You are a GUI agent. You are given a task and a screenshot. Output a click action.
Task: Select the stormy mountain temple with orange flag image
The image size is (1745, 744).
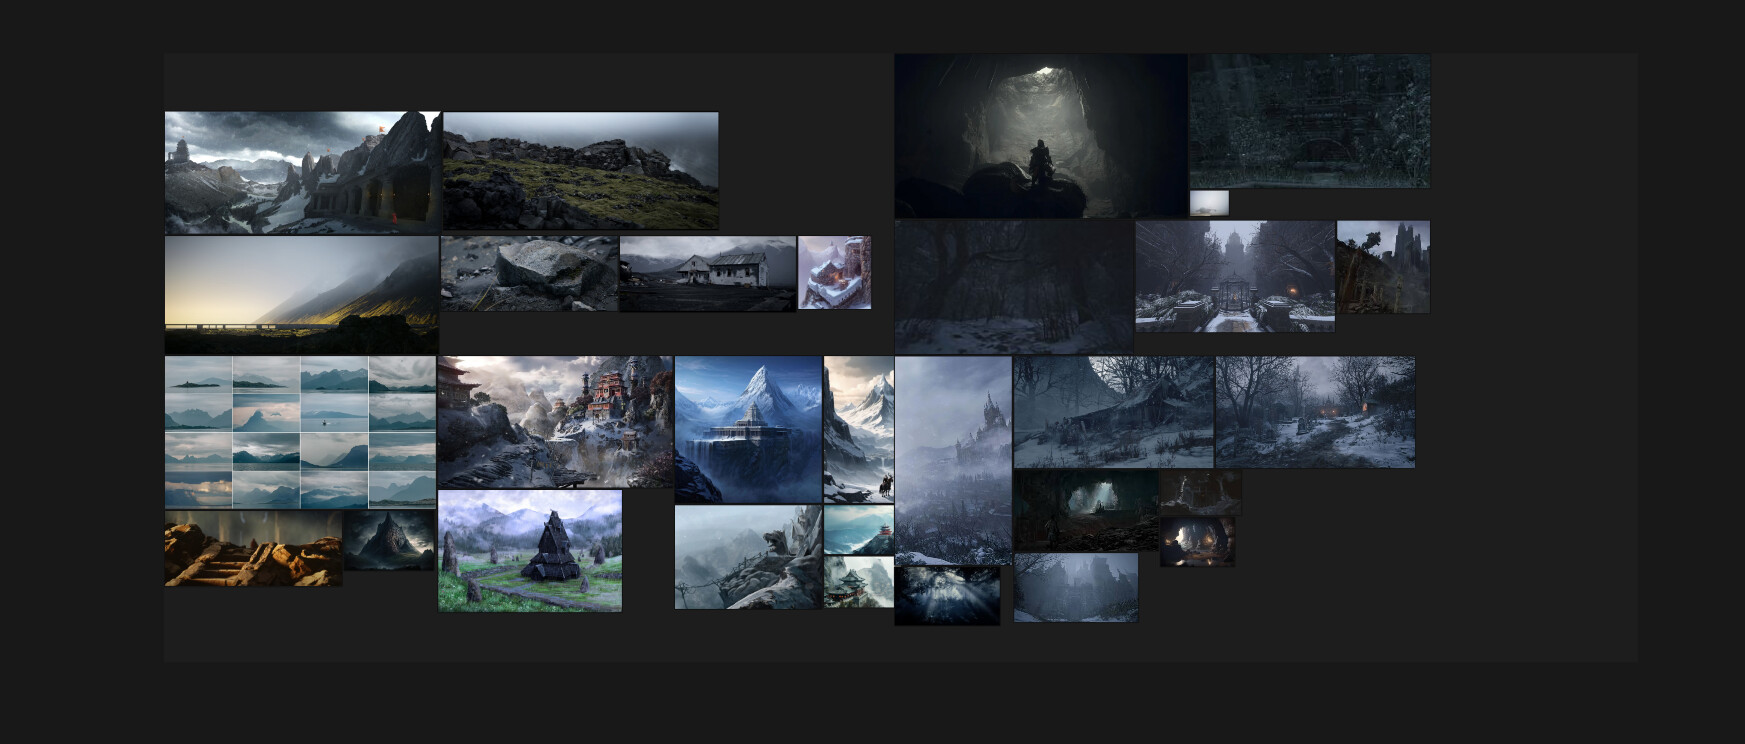(x=303, y=172)
